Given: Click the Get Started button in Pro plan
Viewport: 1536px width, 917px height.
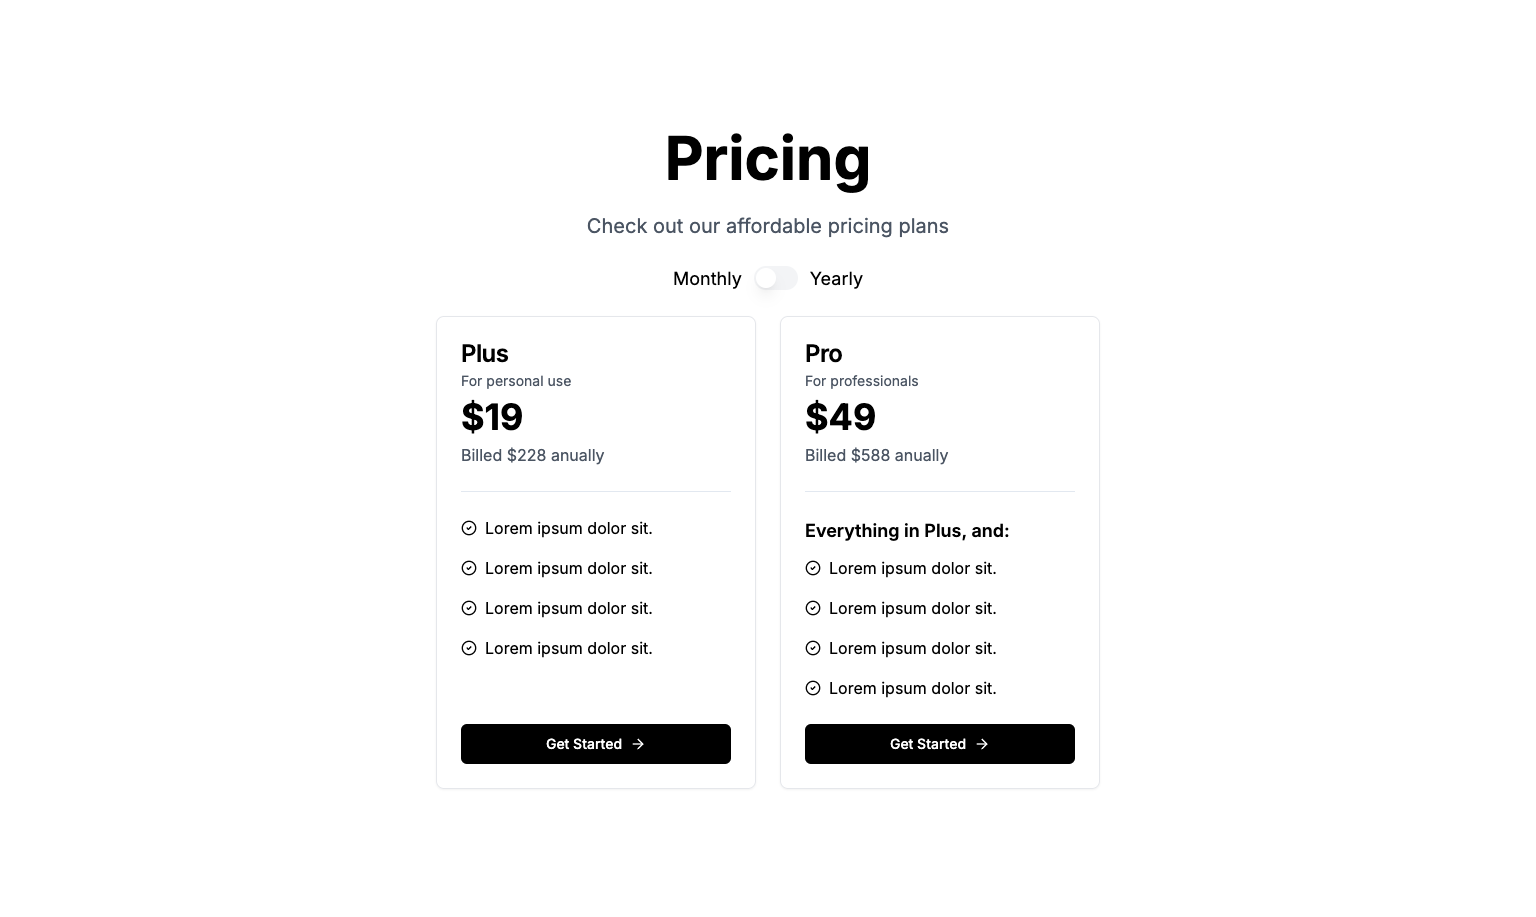Looking at the screenshot, I should 940,744.
